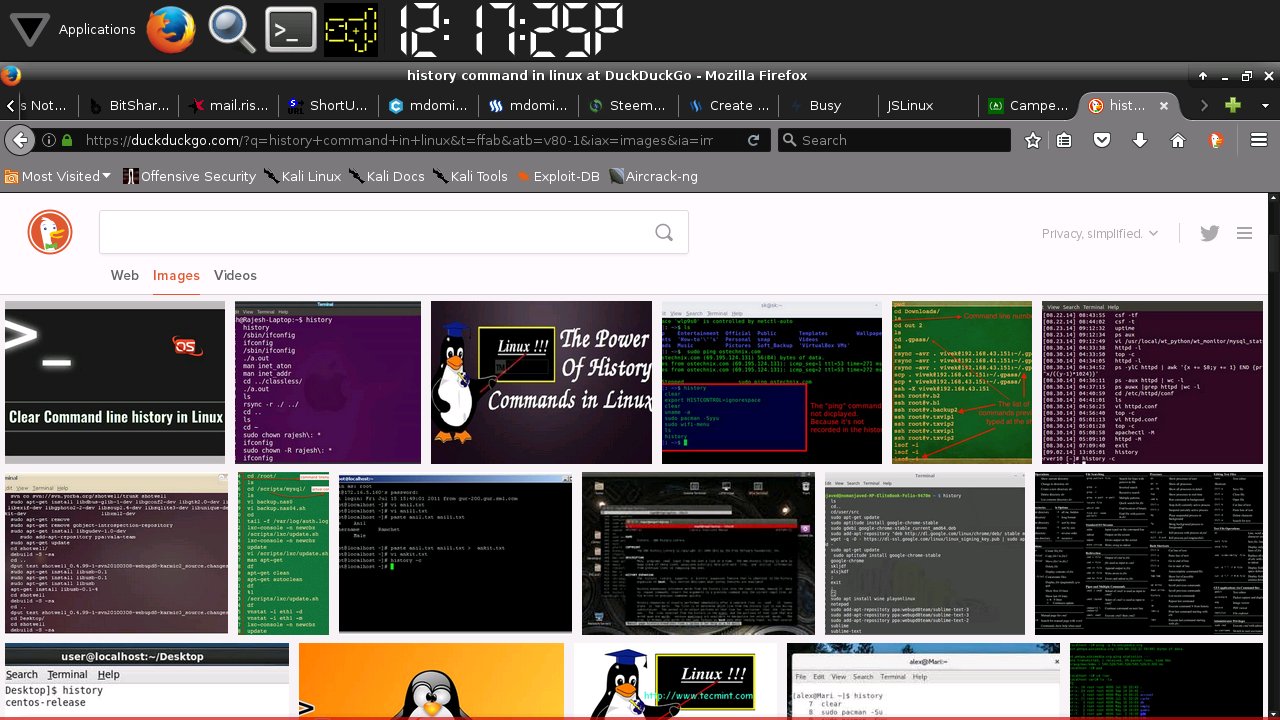
Task: Close the active DuckDuckGo tab
Action: [x=1164, y=105]
